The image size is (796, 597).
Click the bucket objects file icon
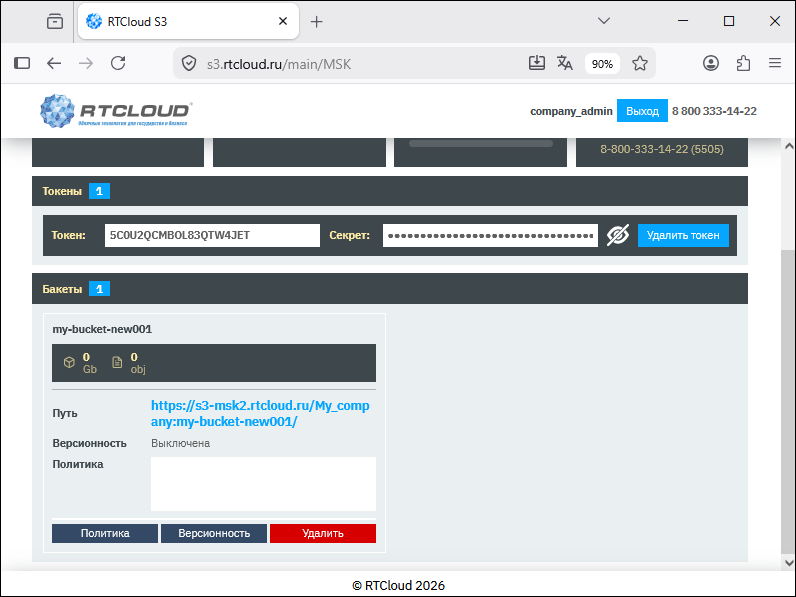pyautogui.click(x=117, y=362)
